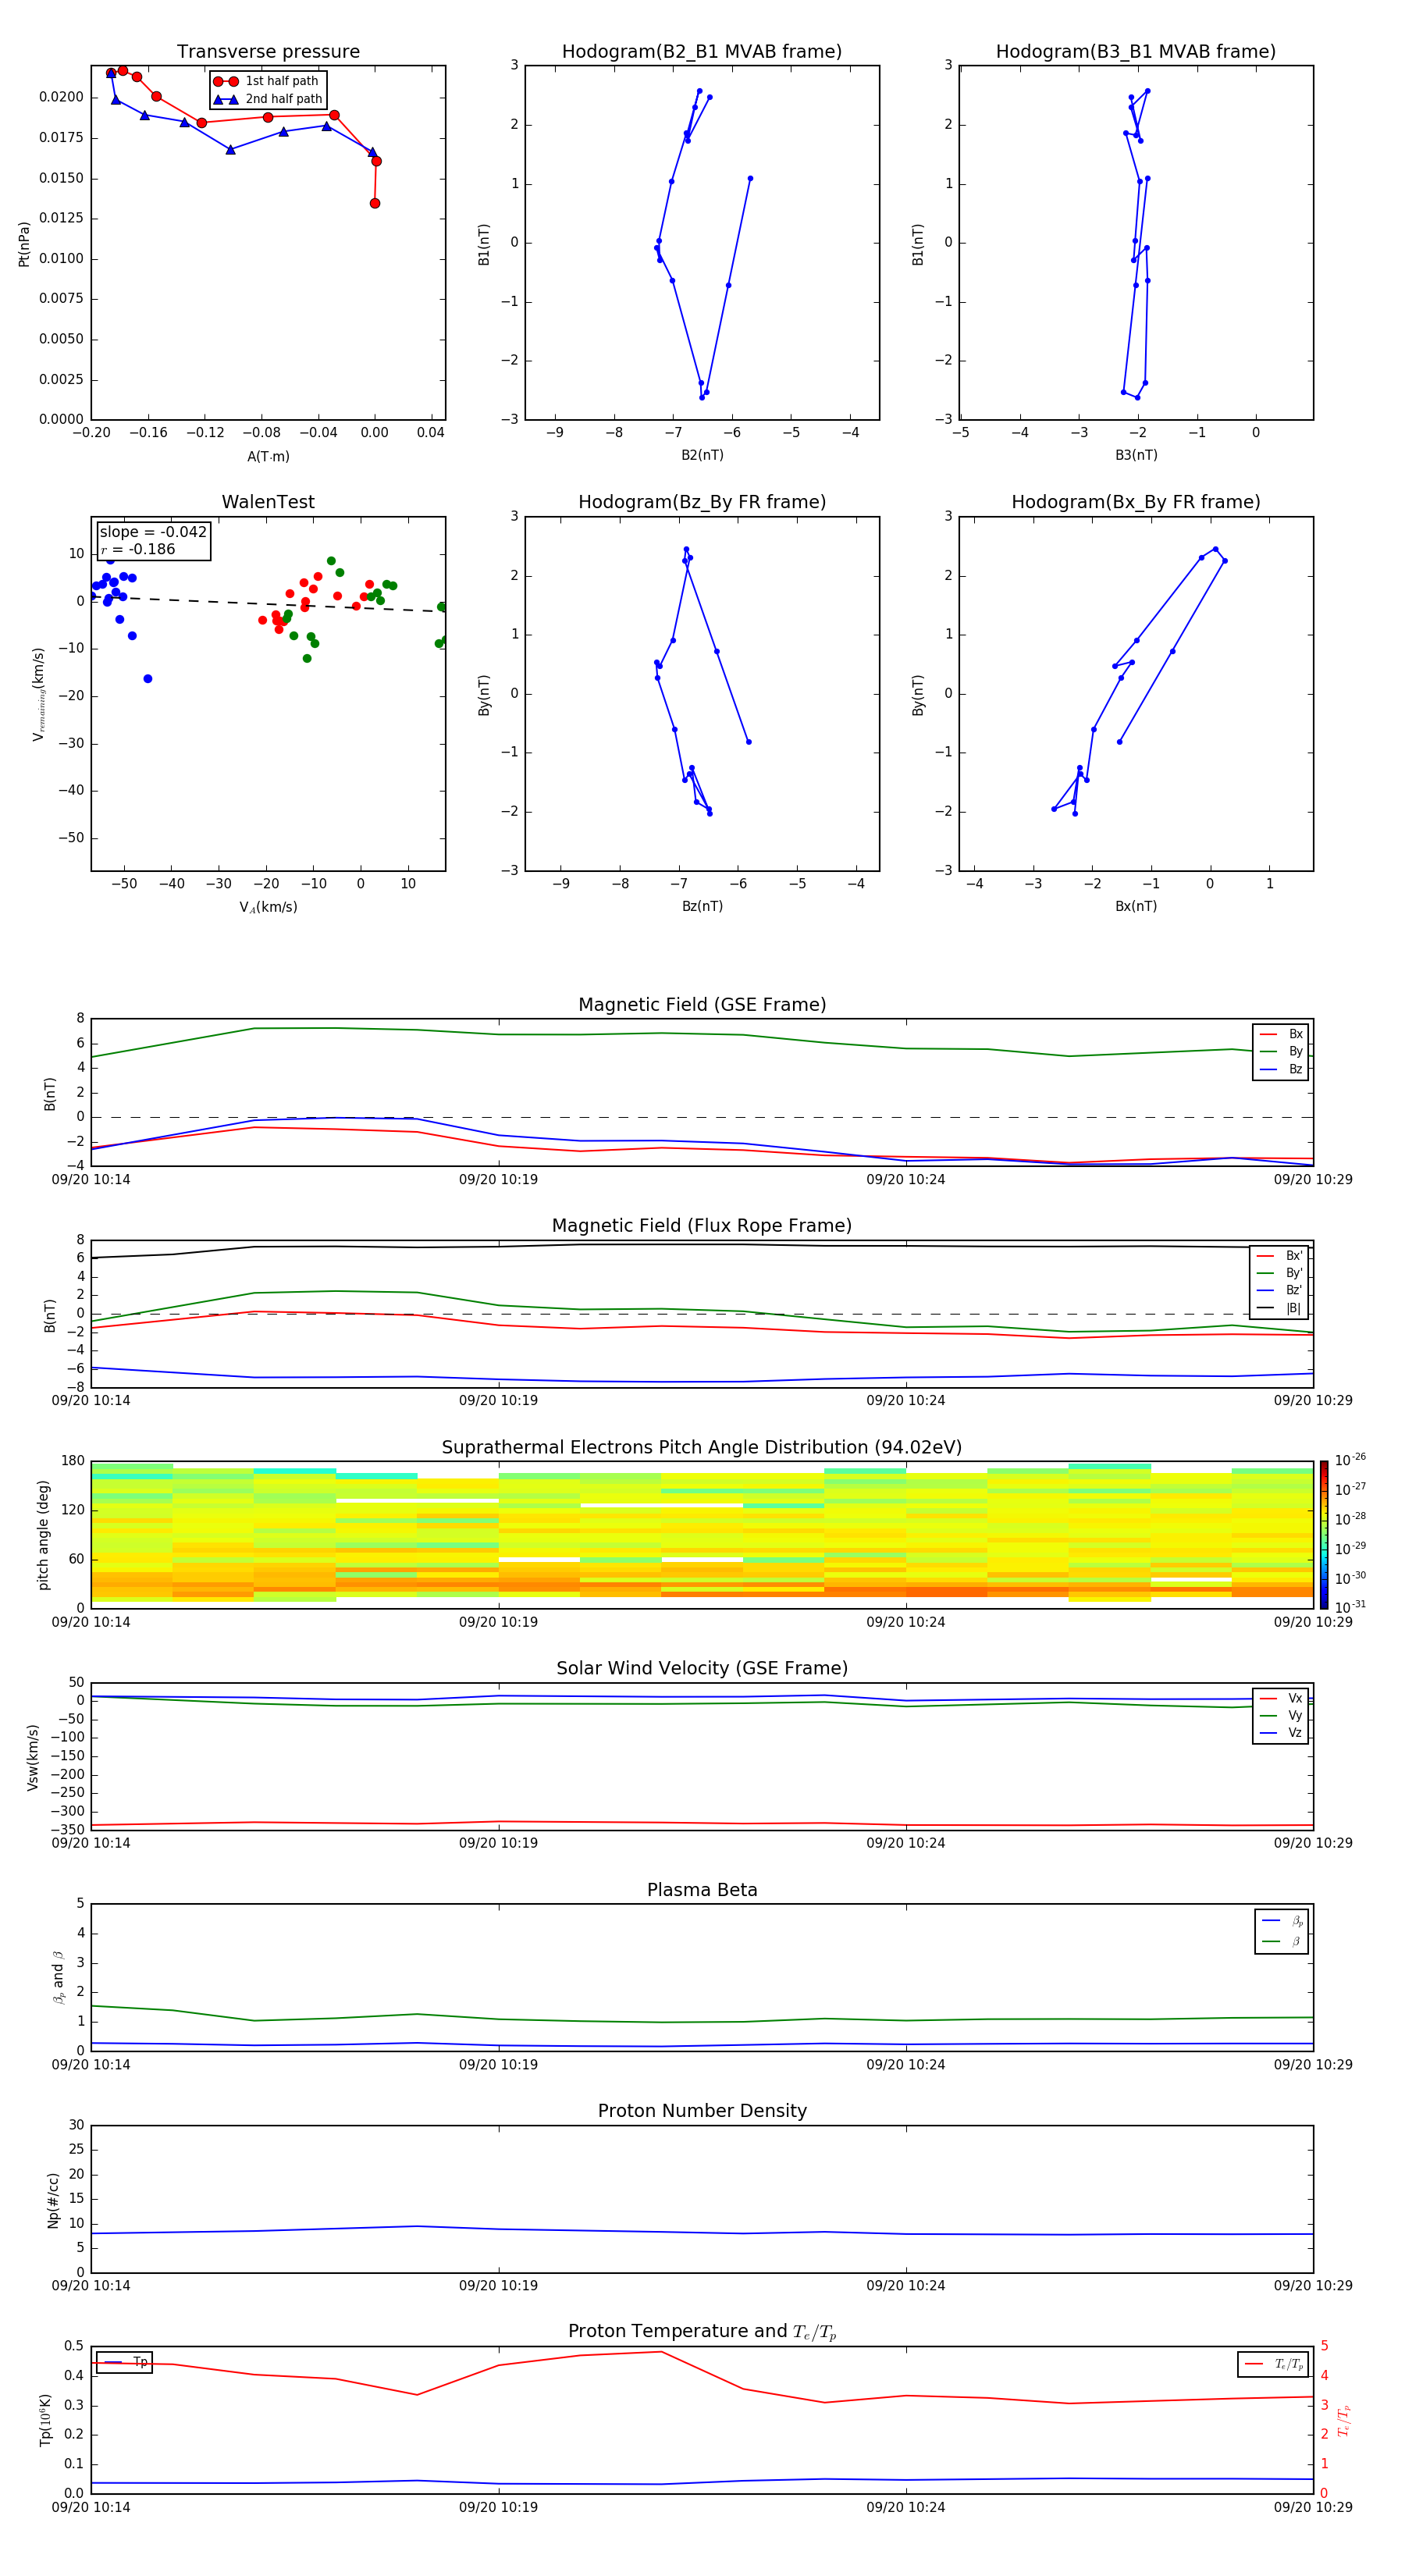The height and width of the screenshot is (2576, 1405).
Task: Select "|B|" in the flux rope legend
Action: 1280,1308
